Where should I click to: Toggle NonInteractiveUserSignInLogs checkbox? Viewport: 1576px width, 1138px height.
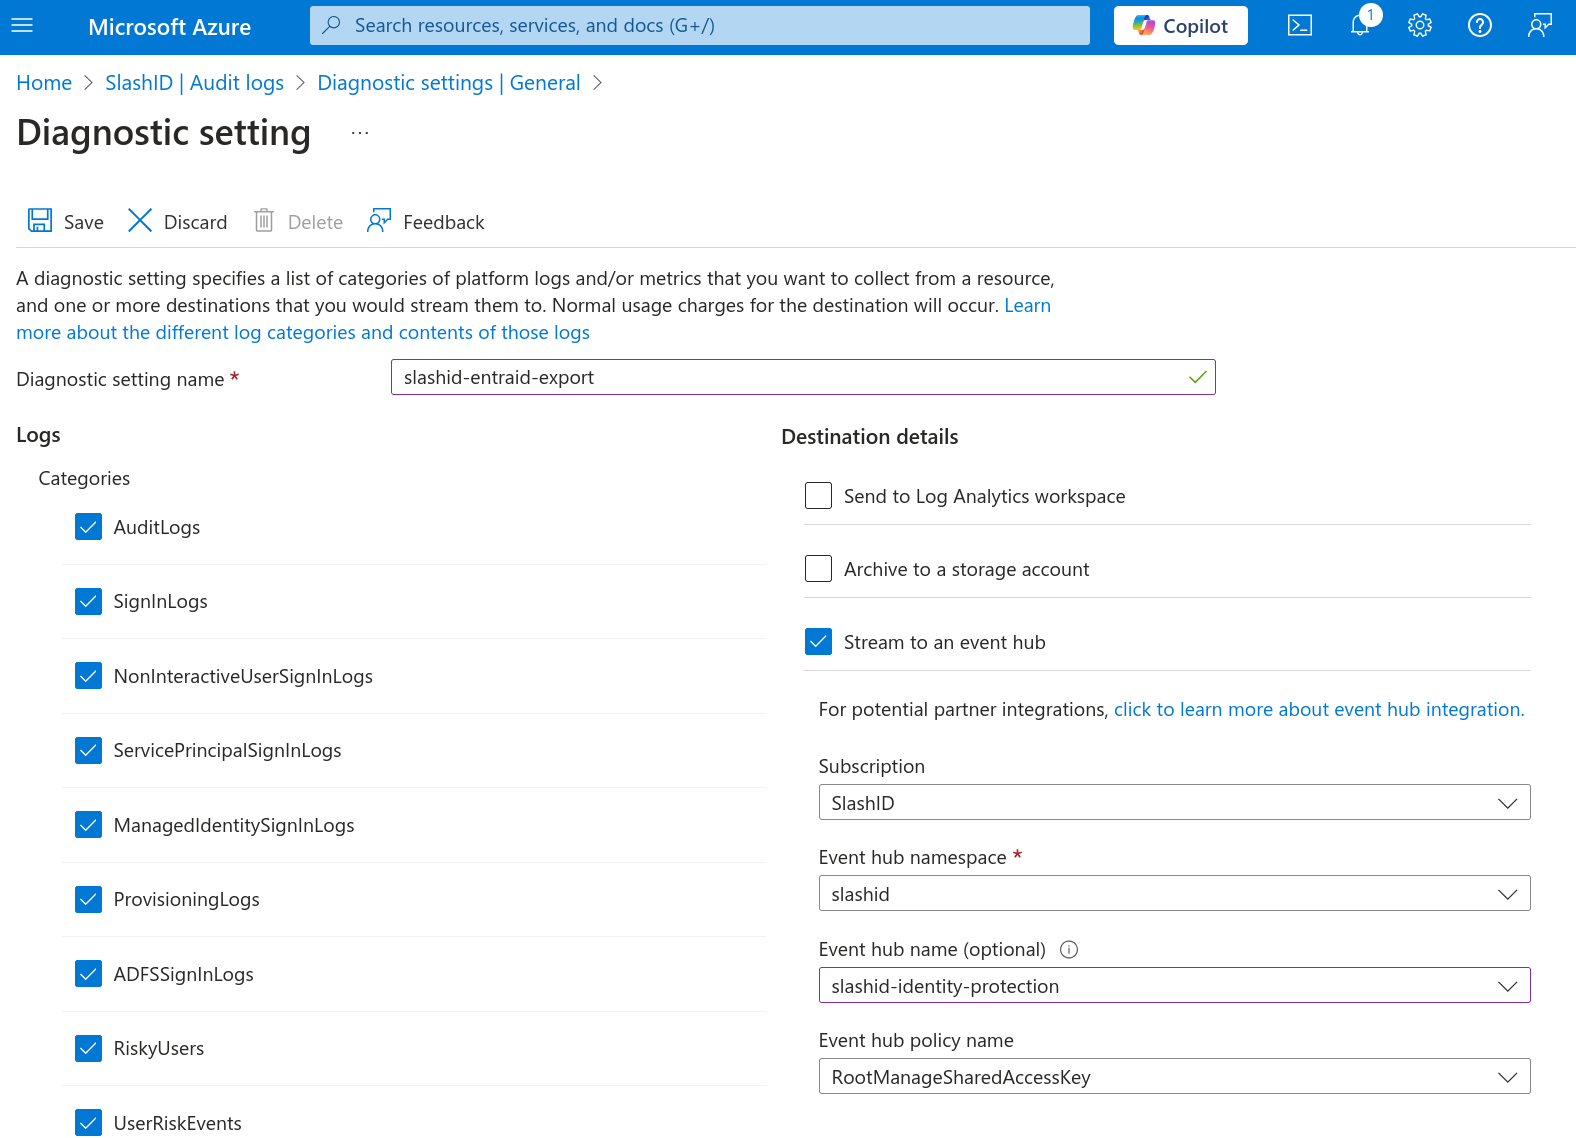(88, 676)
